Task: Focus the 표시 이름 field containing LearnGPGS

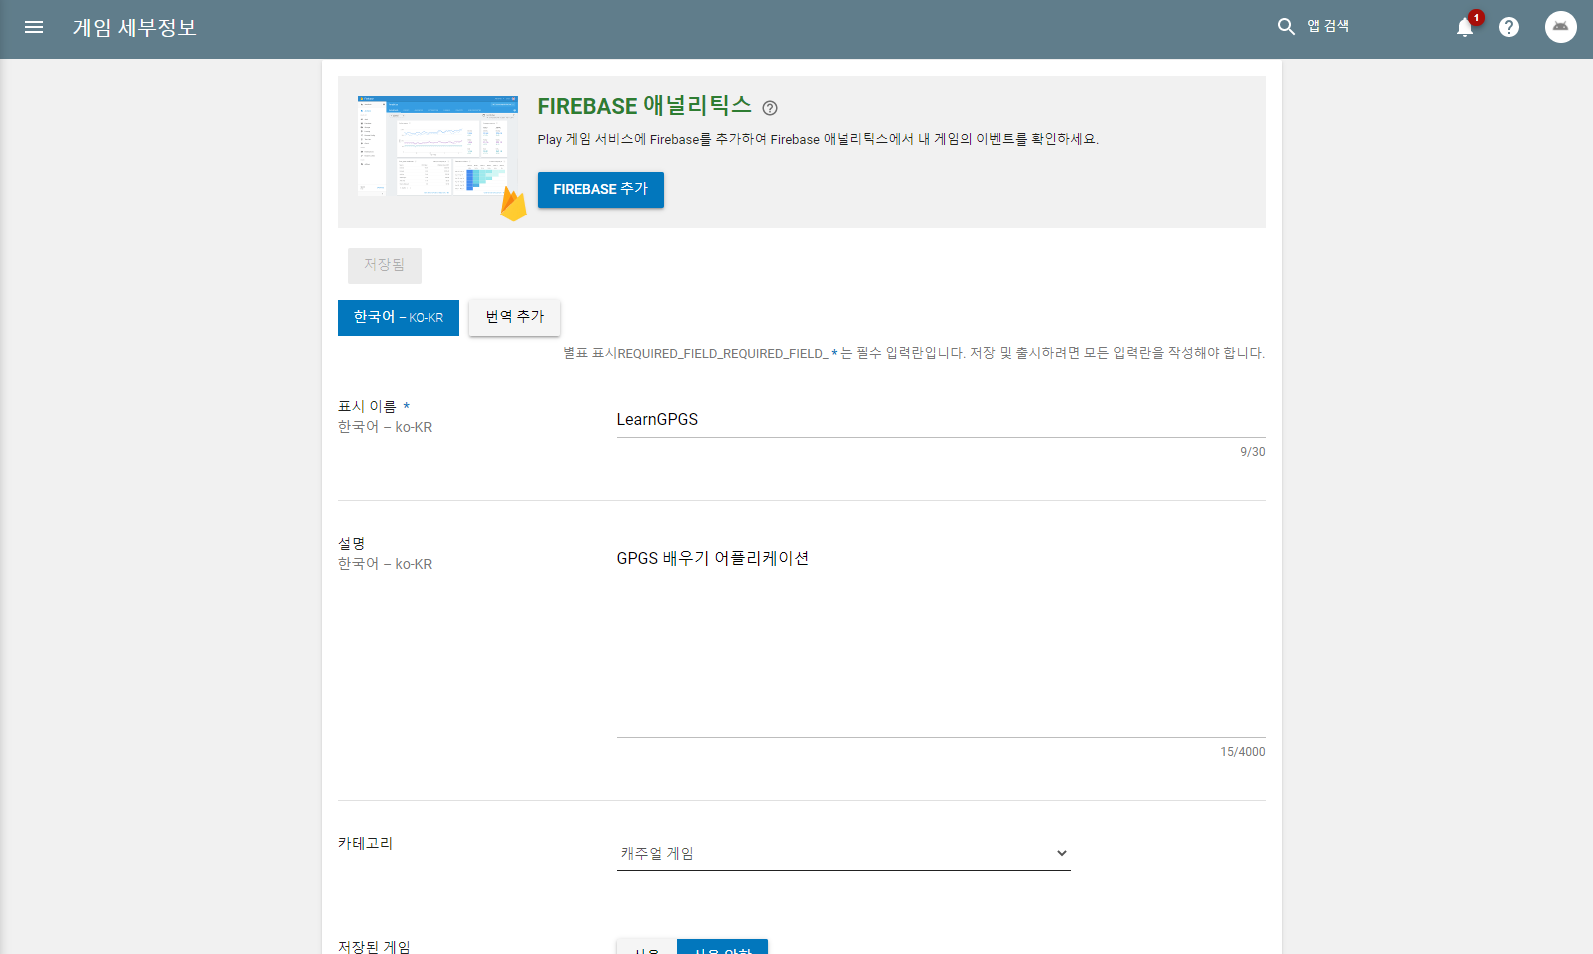Action: pos(941,420)
